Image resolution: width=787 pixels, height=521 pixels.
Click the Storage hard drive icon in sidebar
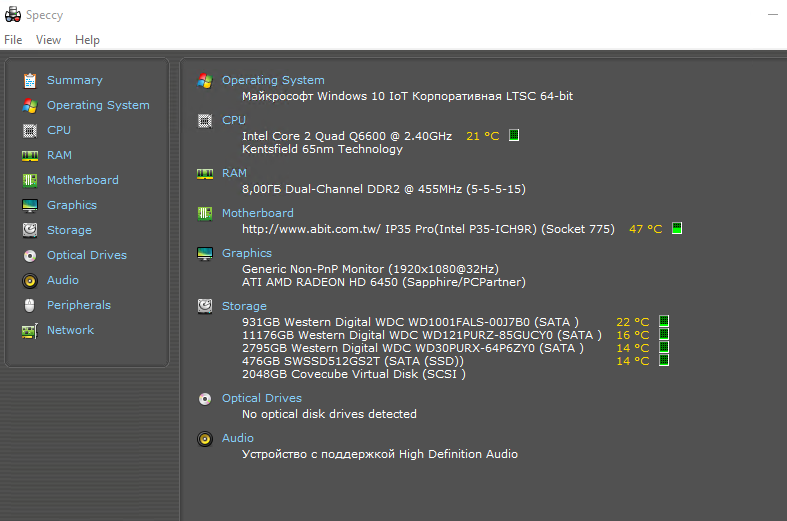[30, 230]
